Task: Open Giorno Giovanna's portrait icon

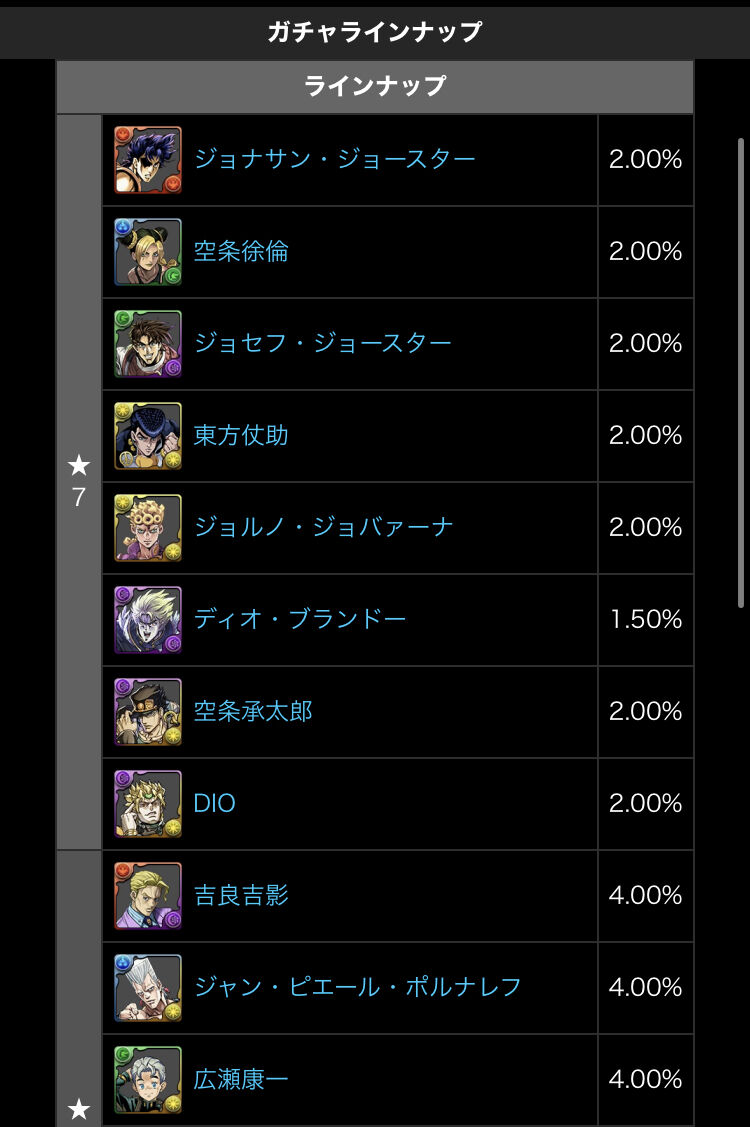Action: [148, 528]
